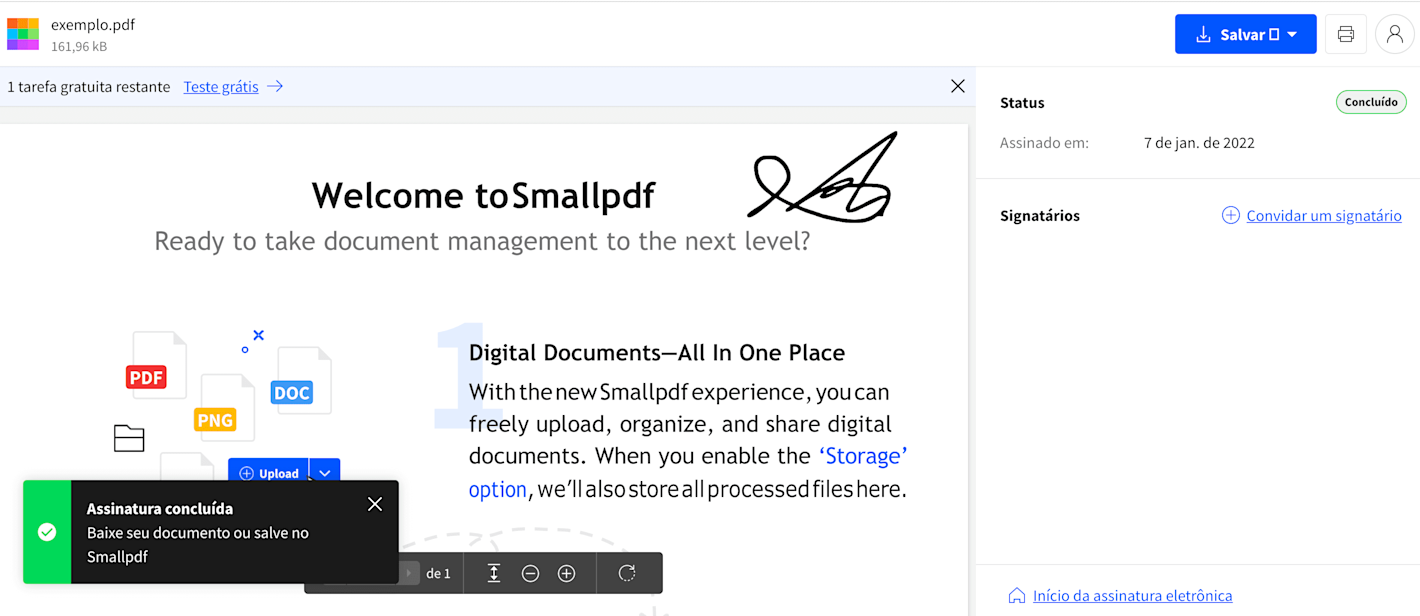
Task: Click the home icon at panel bottom
Action: [1017, 596]
